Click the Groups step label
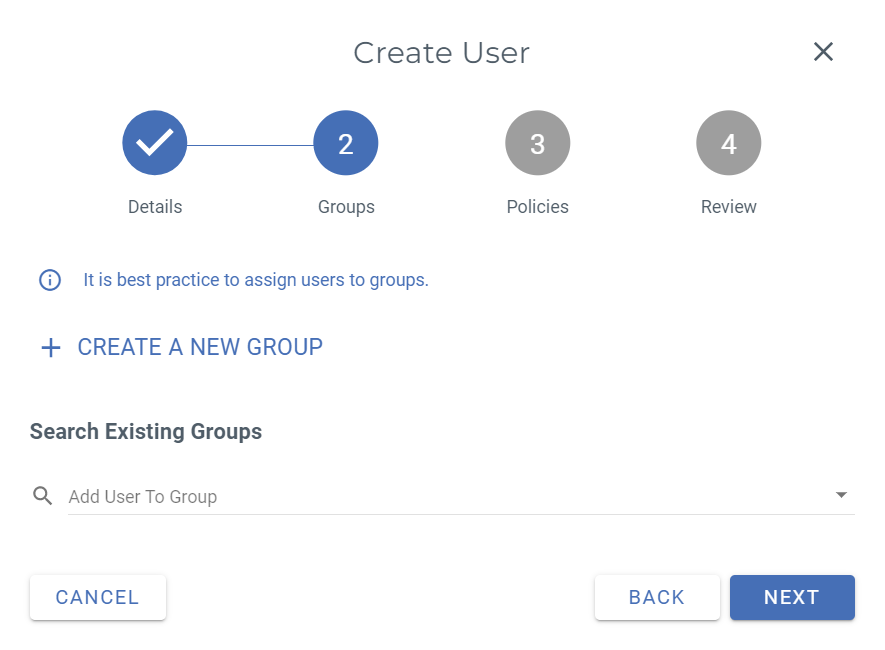Viewport: 885px width, 650px height. point(346,207)
